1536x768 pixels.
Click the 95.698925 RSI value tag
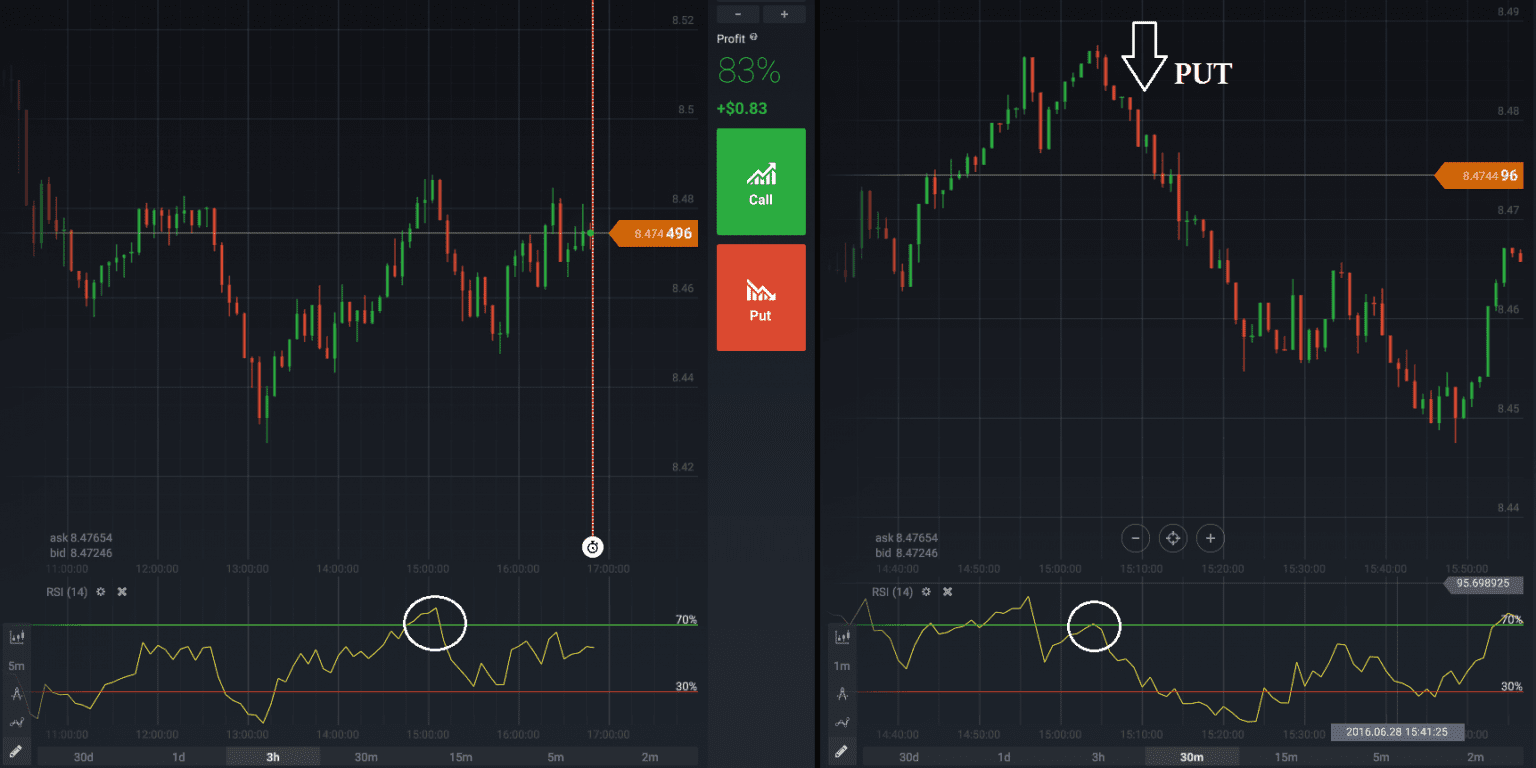tap(1485, 582)
